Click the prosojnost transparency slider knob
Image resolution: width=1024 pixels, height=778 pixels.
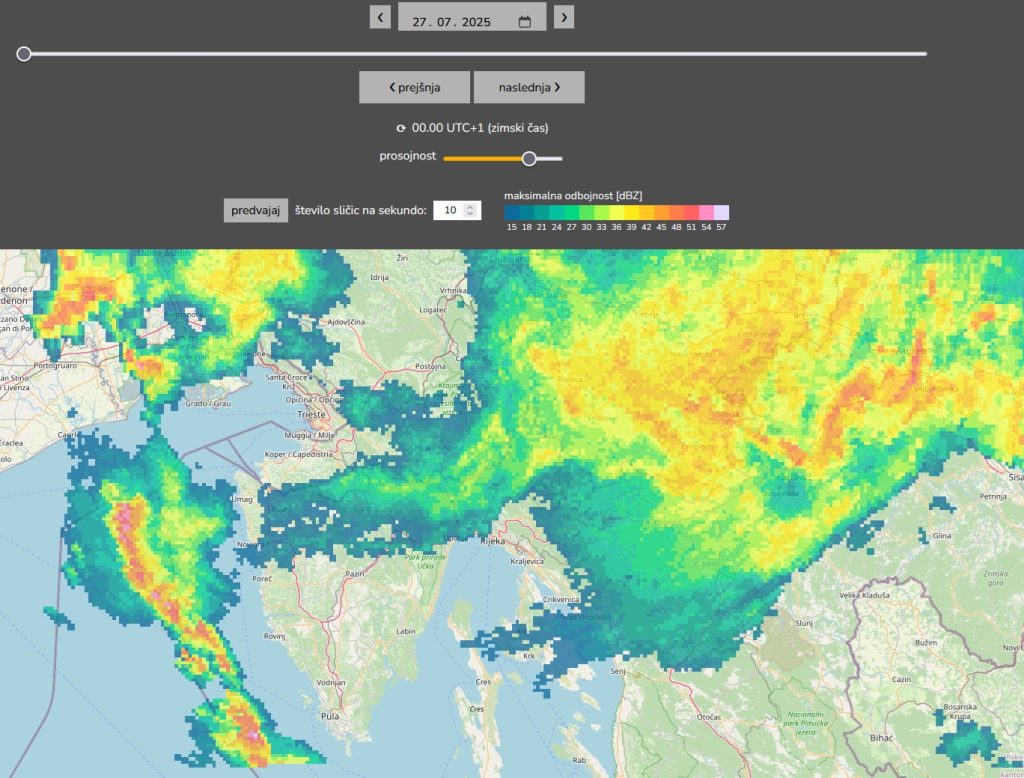[x=529, y=158]
